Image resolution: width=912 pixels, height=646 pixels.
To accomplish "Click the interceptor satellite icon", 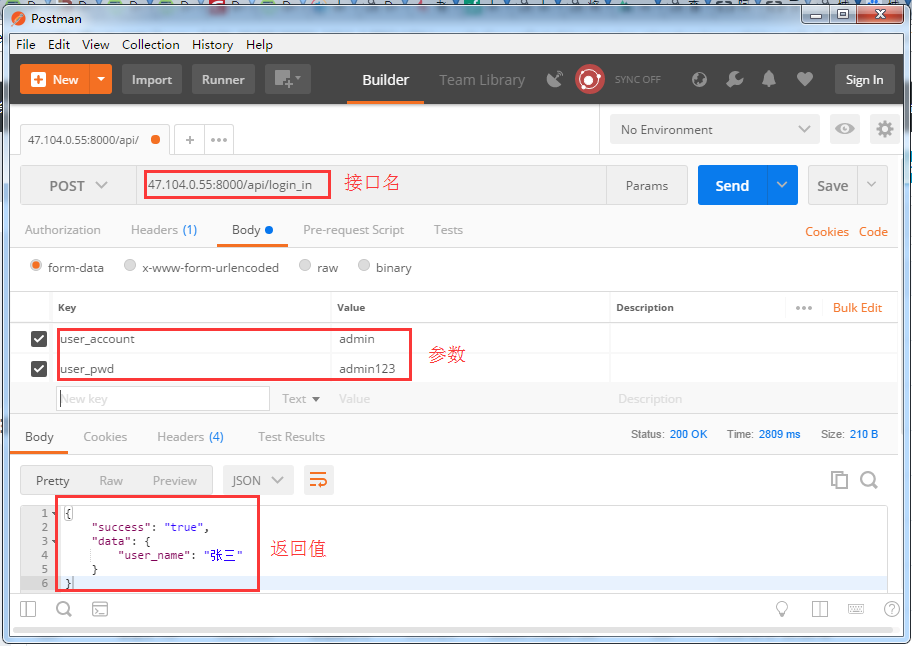I will (x=555, y=79).
